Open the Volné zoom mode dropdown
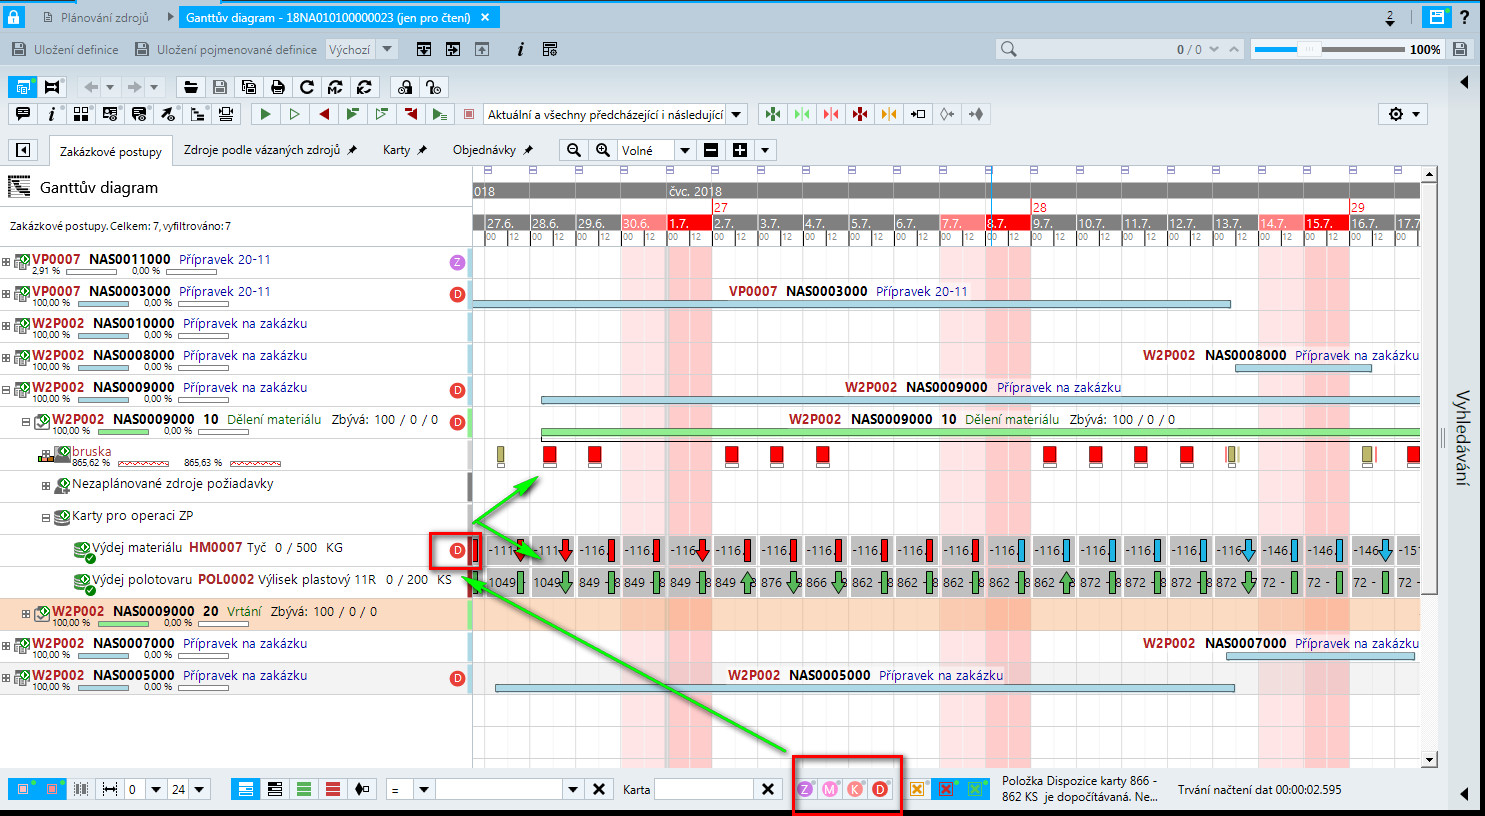The image size is (1485, 816). 656,150
